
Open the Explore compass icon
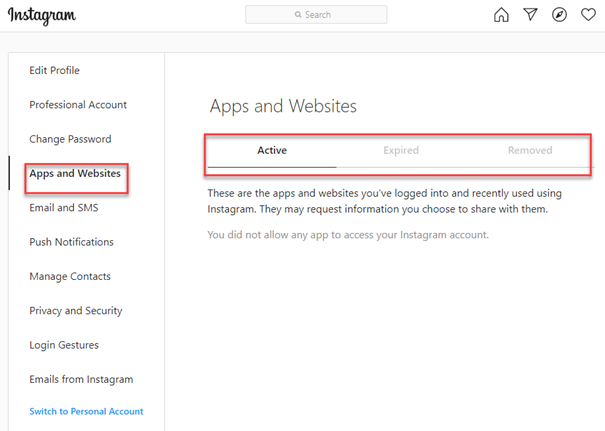click(559, 15)
